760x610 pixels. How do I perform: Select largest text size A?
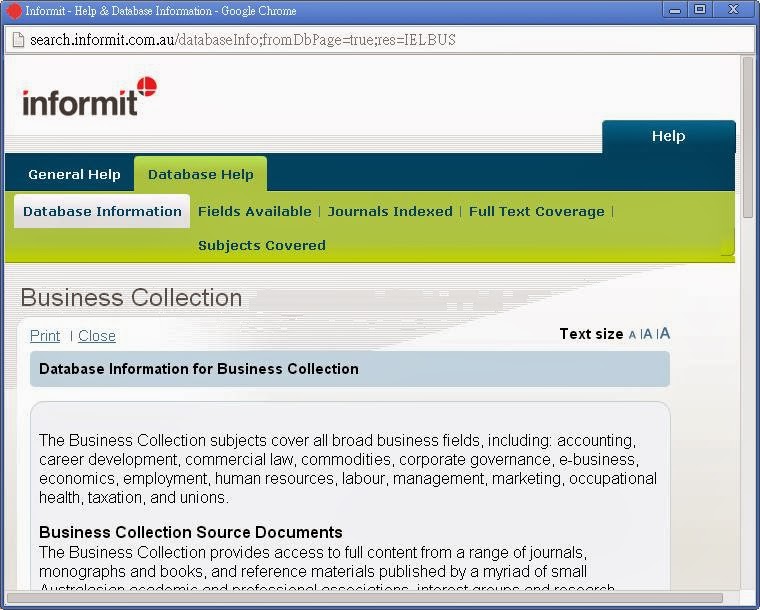click(665, 333)
